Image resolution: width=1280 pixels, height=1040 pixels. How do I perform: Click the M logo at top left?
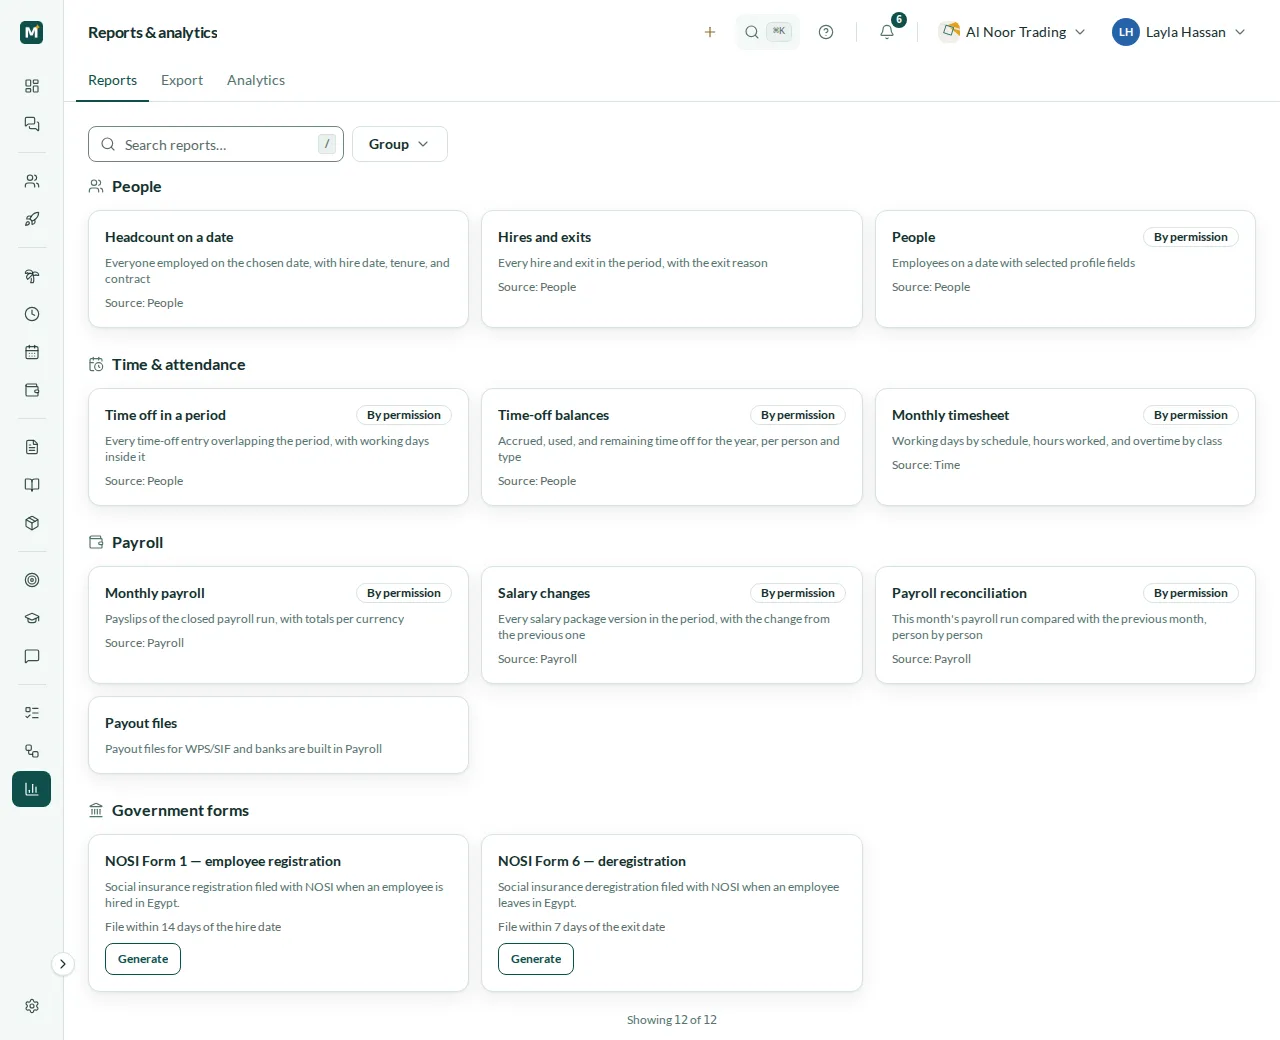coord(32,32)
